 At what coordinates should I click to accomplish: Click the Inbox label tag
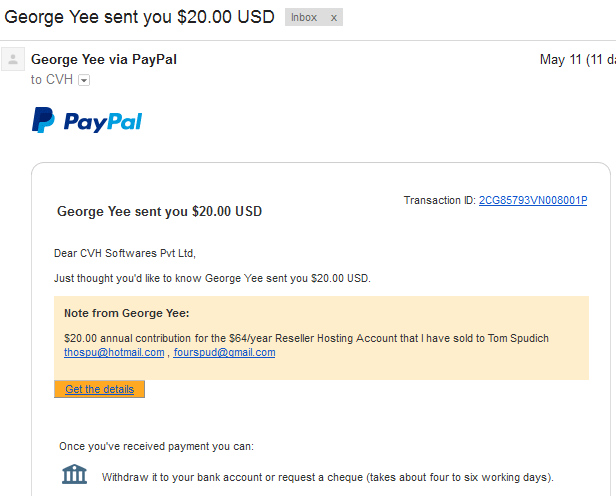tap(304, 17)
